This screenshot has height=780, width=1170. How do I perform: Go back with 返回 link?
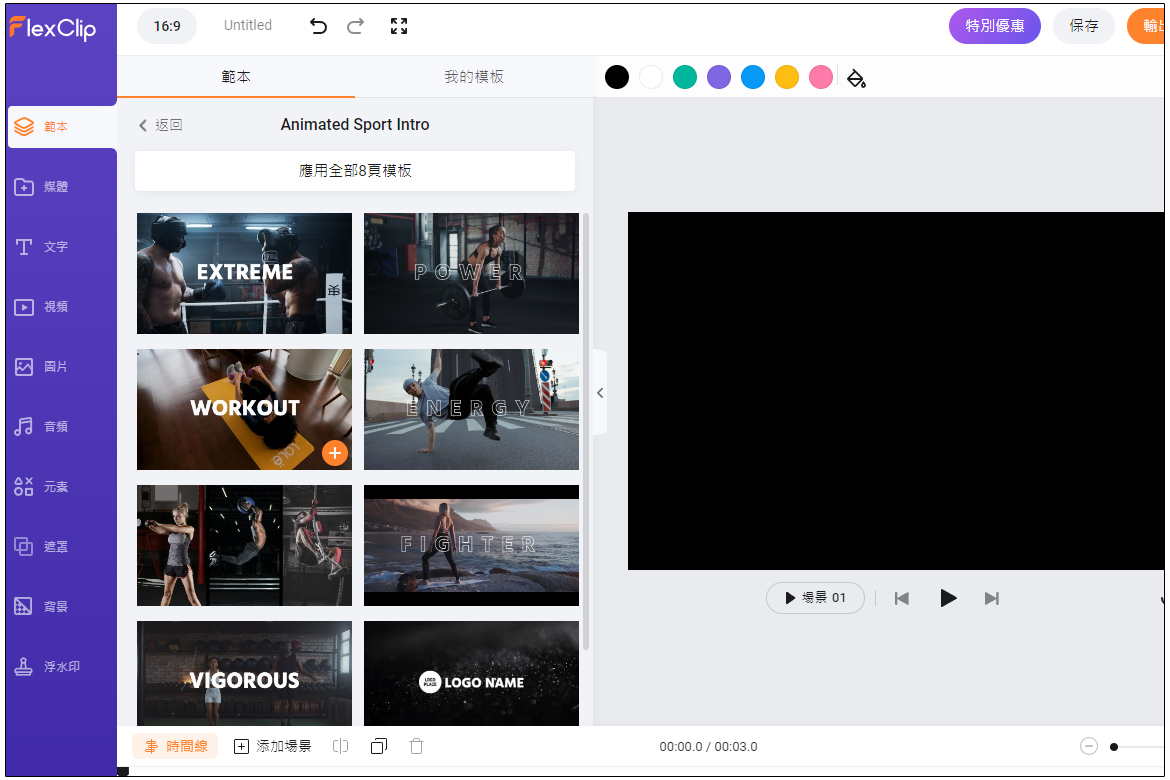click(160, 125)
